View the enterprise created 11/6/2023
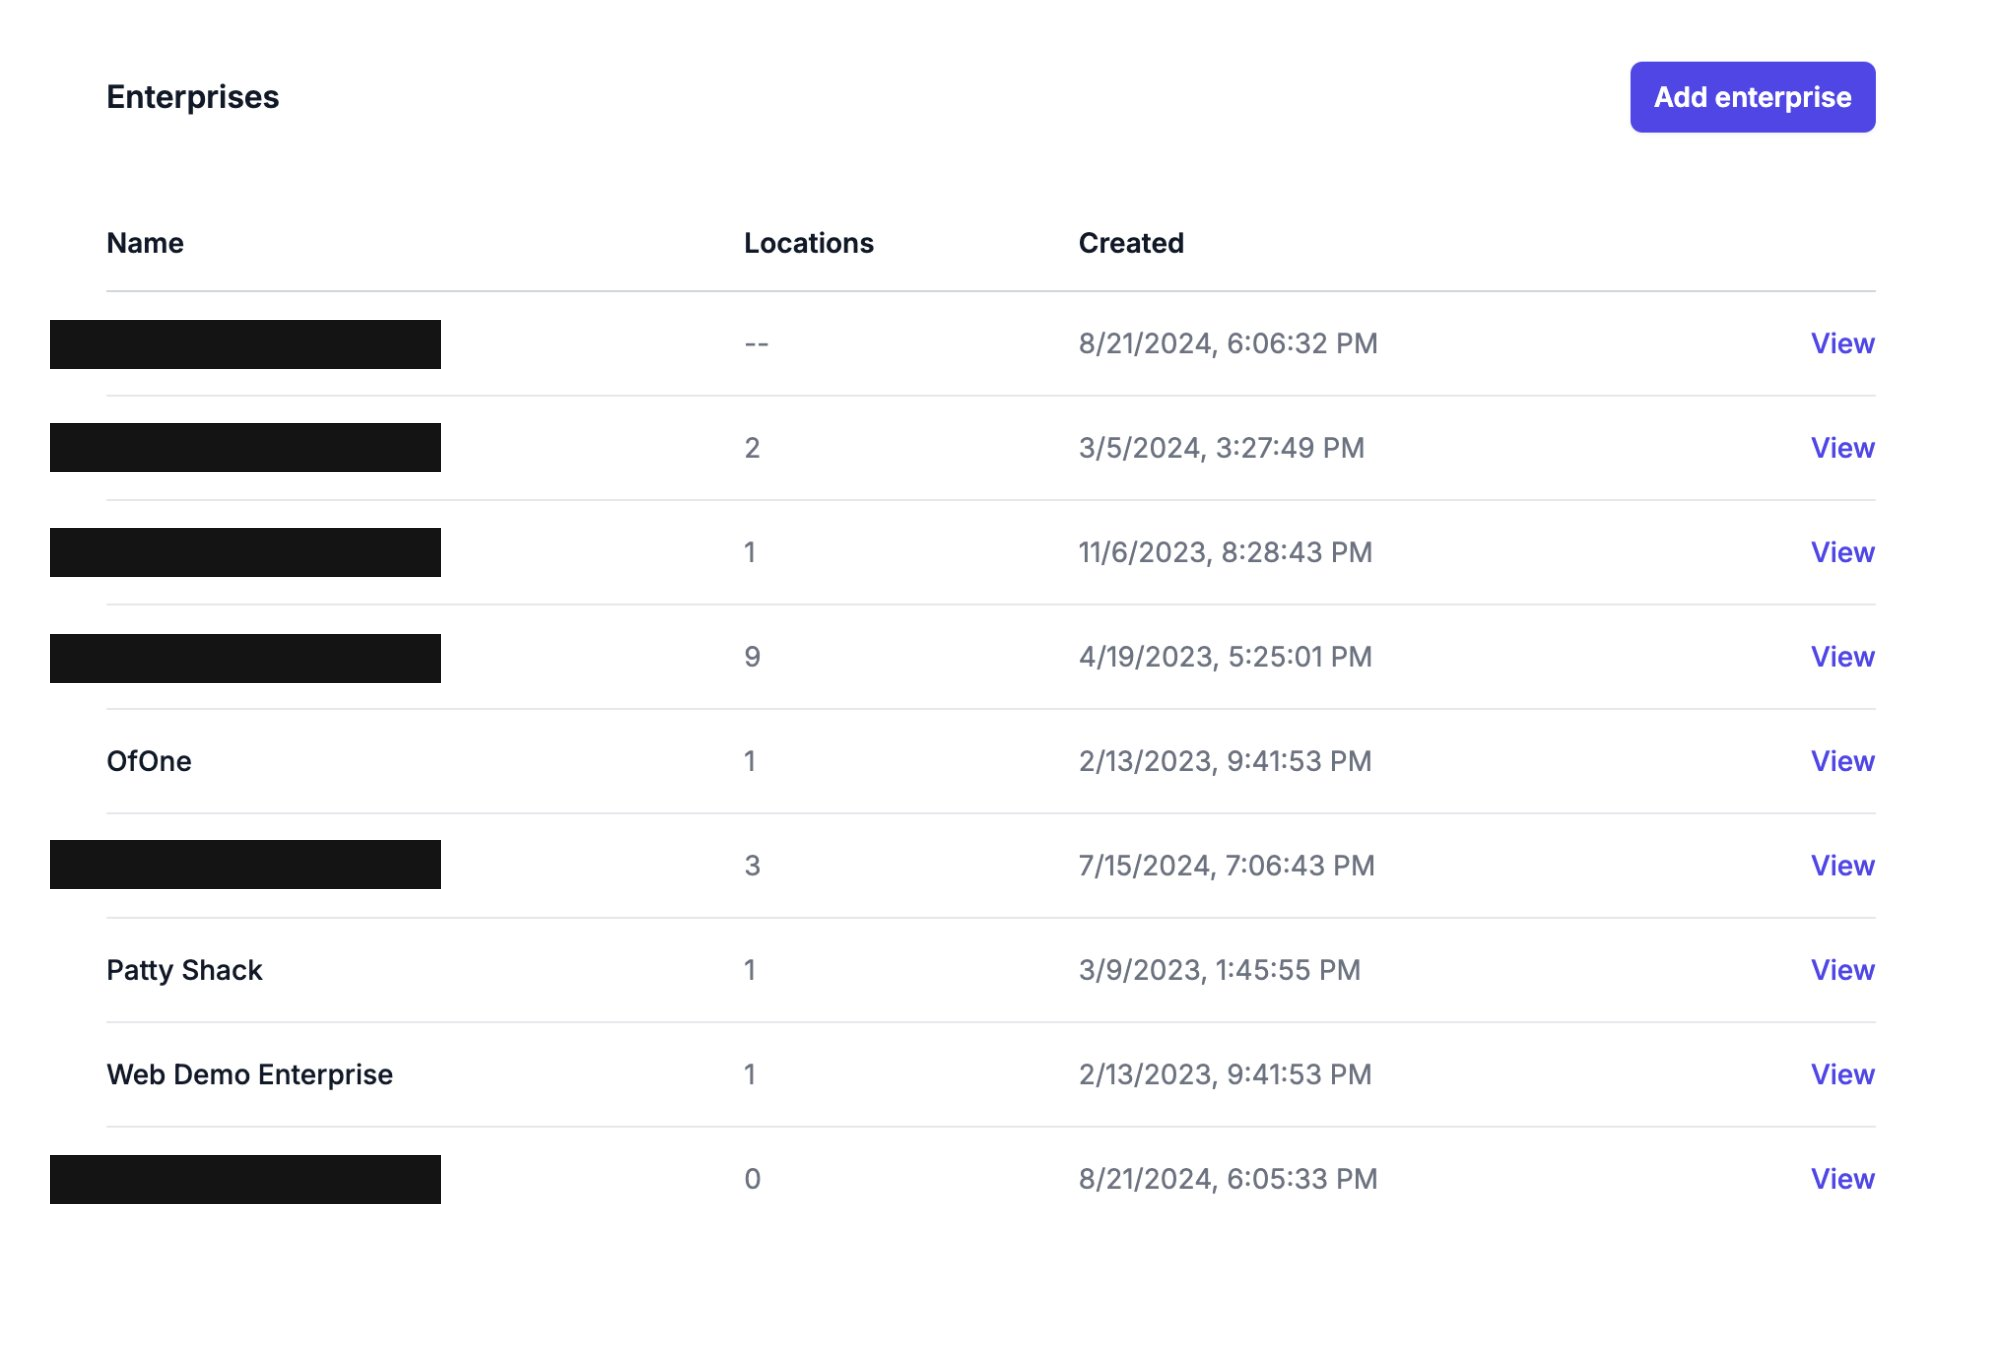 [1843, 552]
